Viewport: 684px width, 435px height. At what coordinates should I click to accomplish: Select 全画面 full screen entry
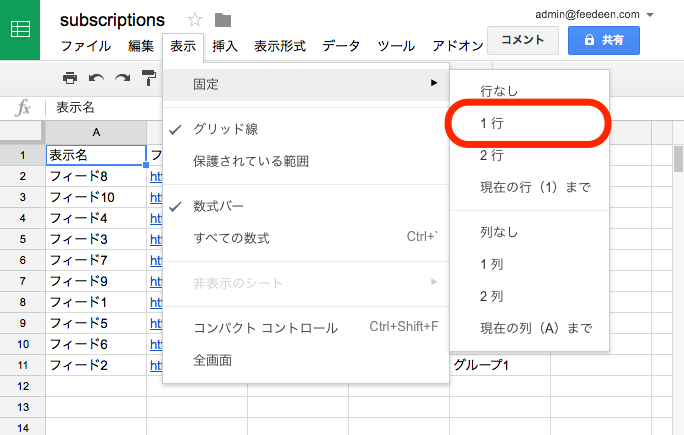point(306,360)
